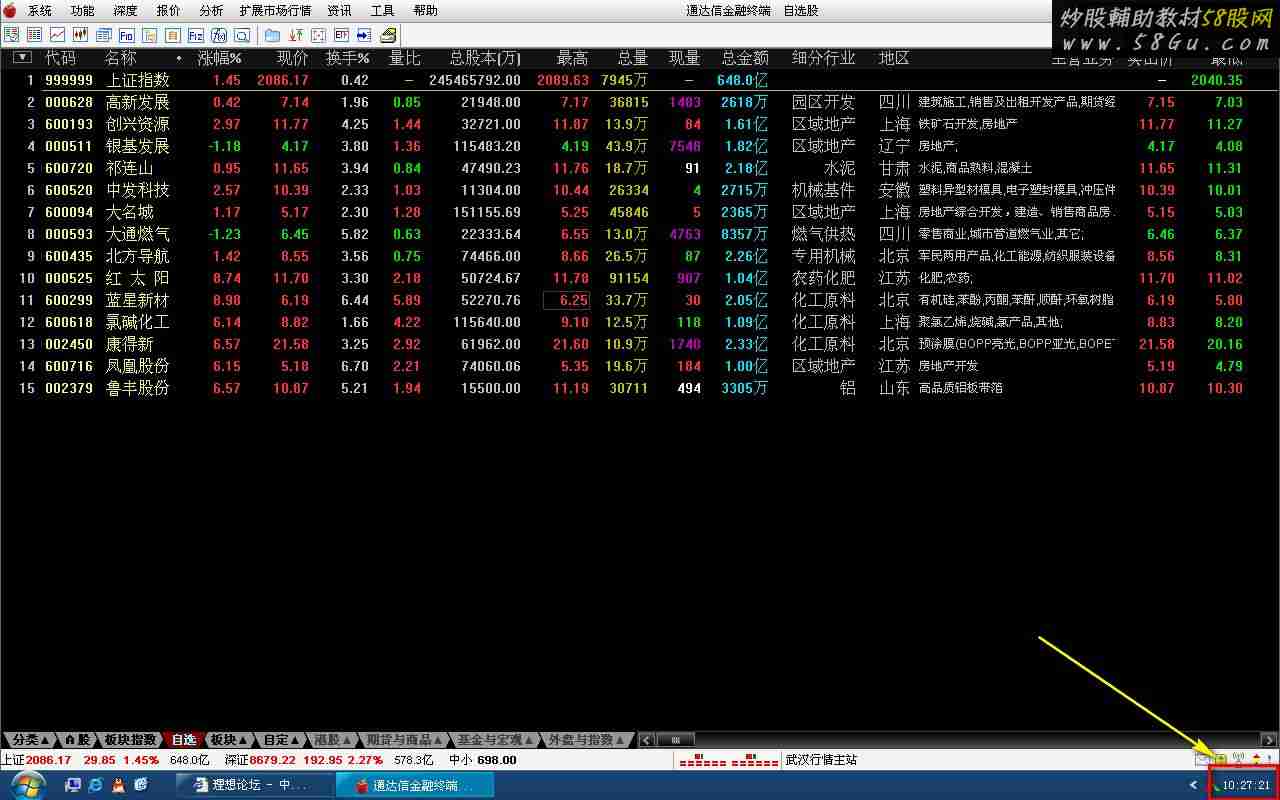Click the Fiz toolbar icon
The image size is (1280, 800).
pos(196,35)
